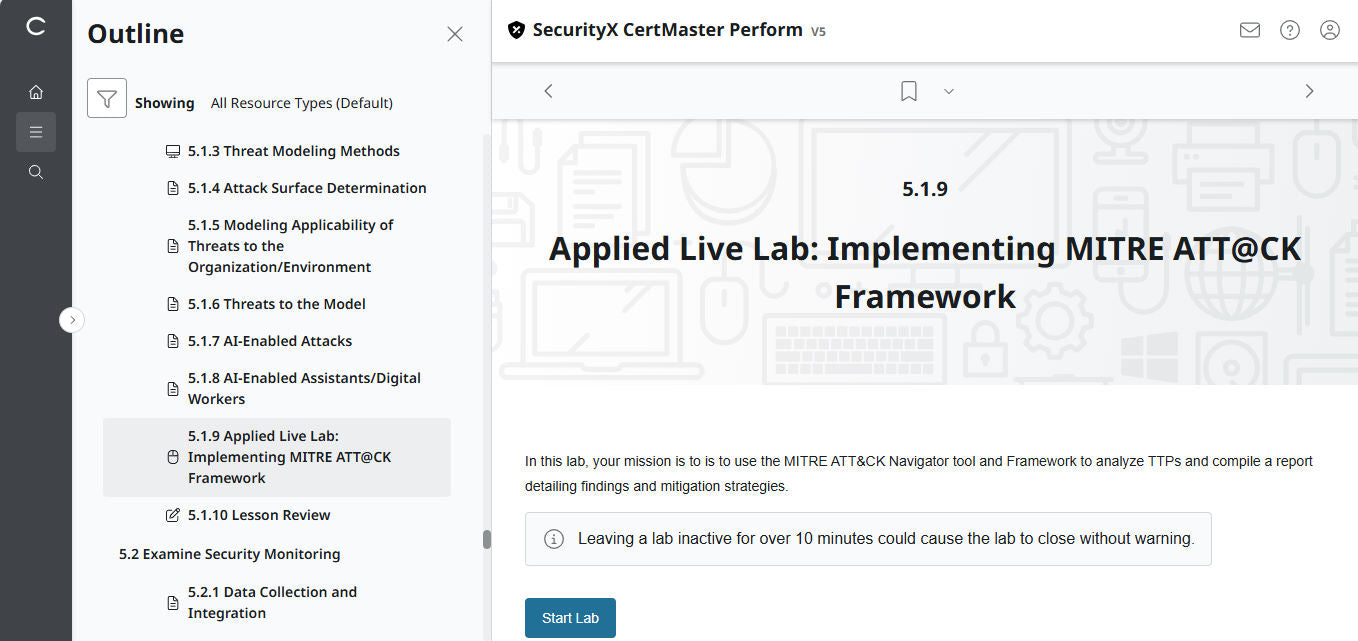Select 5.2.1 Data Collection and Integration
This screenshot has height=641, width=1358.
[272, 601]
